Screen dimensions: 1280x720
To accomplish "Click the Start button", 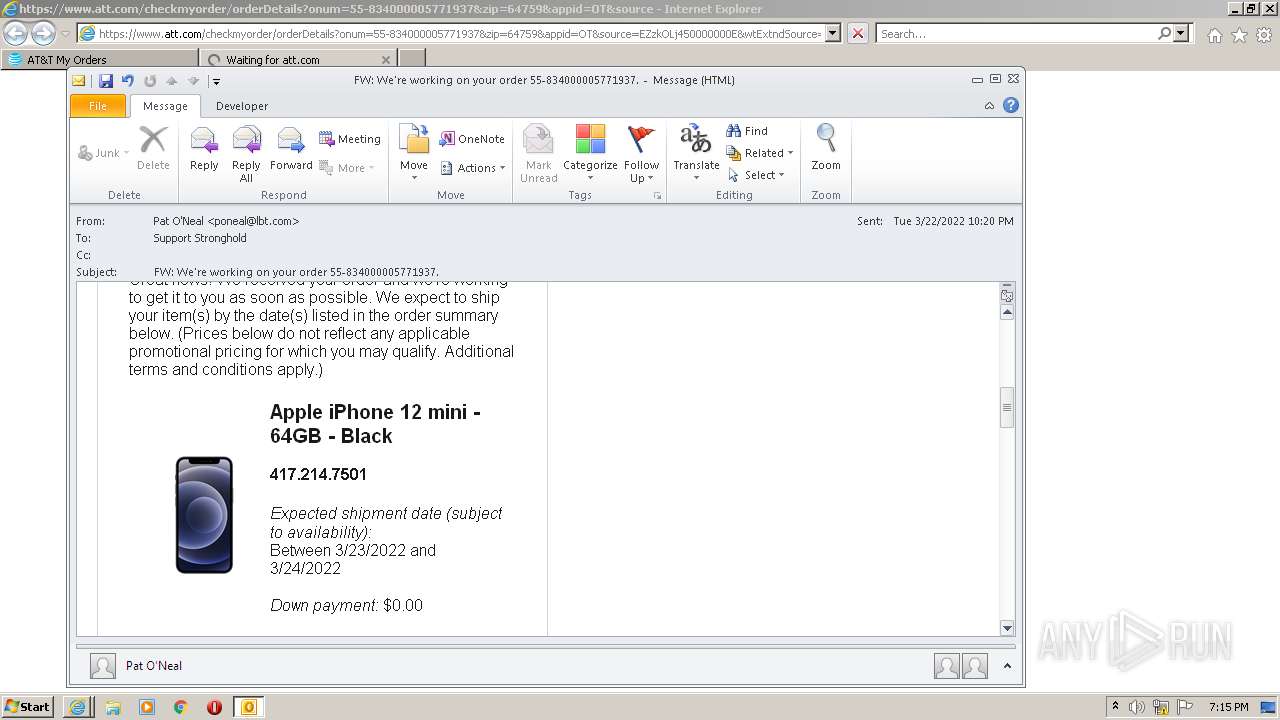I will 27,706.
